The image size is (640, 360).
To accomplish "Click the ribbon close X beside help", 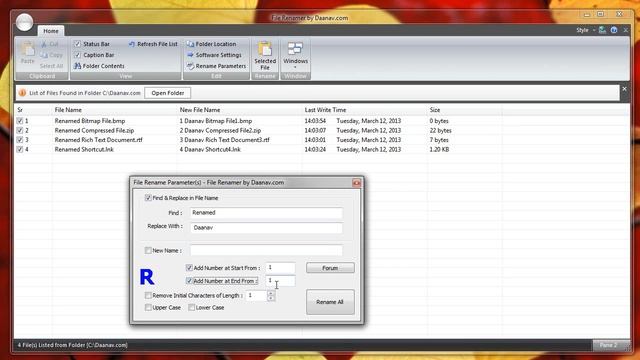I will click(626, 30).
